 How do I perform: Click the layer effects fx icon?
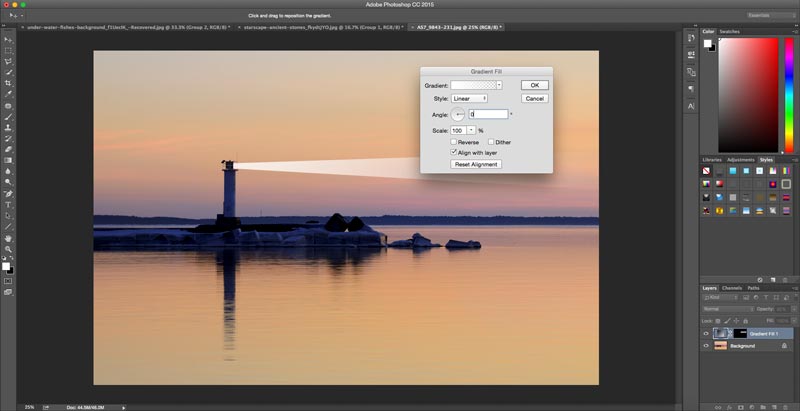pos(729,407)
